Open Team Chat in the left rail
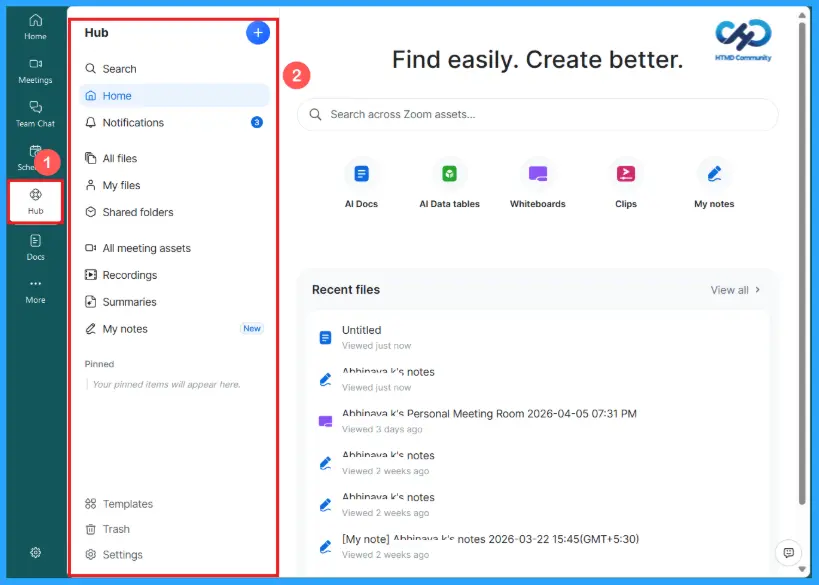The image size is (819, 585). tap(35, 114)
